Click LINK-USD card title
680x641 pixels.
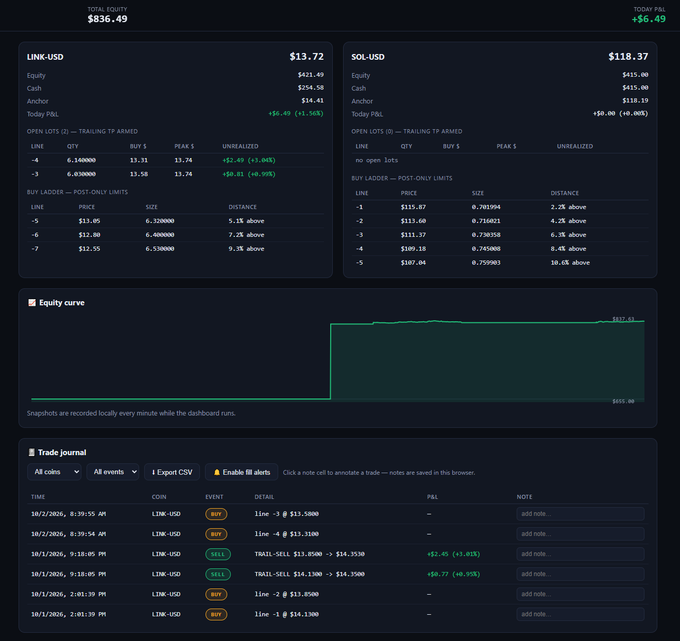point(45,57)
